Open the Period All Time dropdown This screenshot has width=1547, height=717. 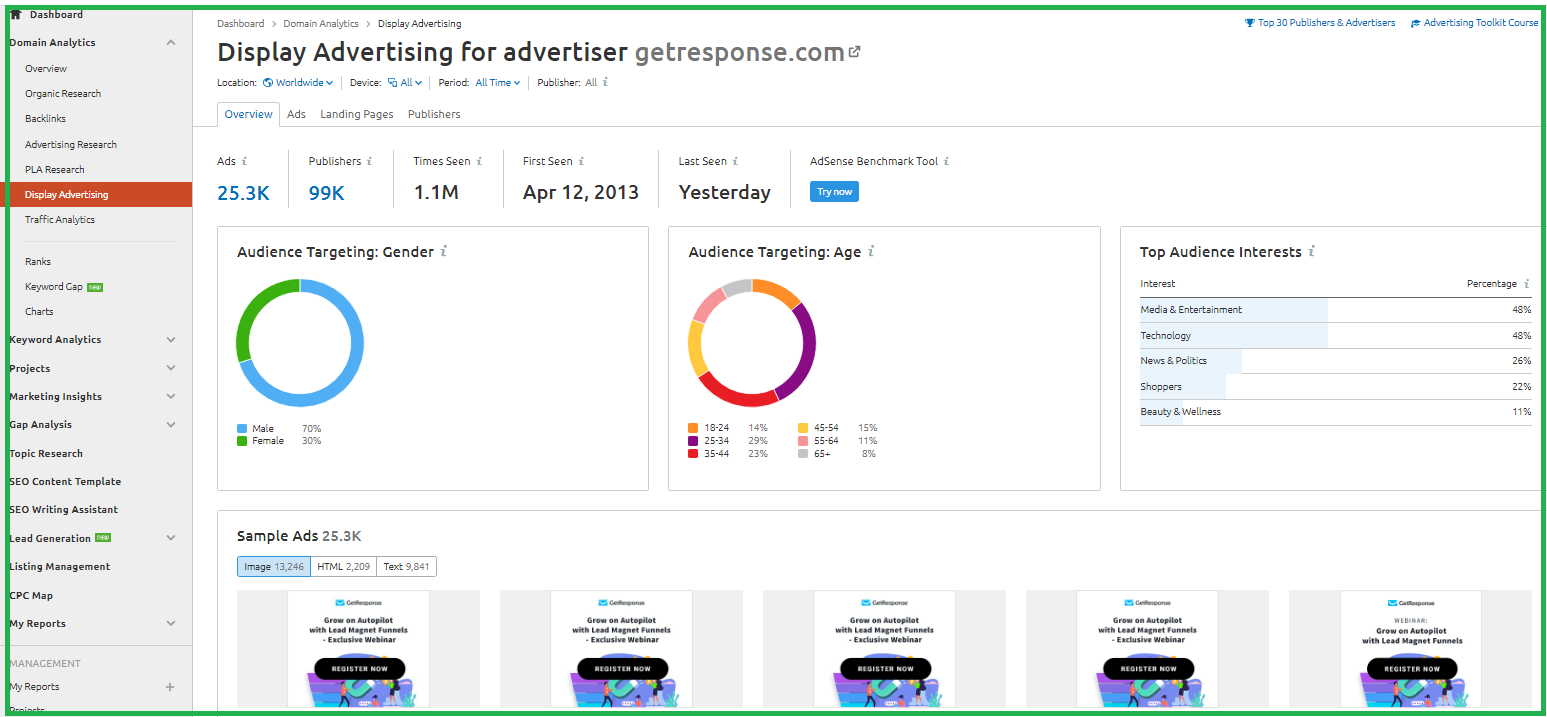coord(498,83)
